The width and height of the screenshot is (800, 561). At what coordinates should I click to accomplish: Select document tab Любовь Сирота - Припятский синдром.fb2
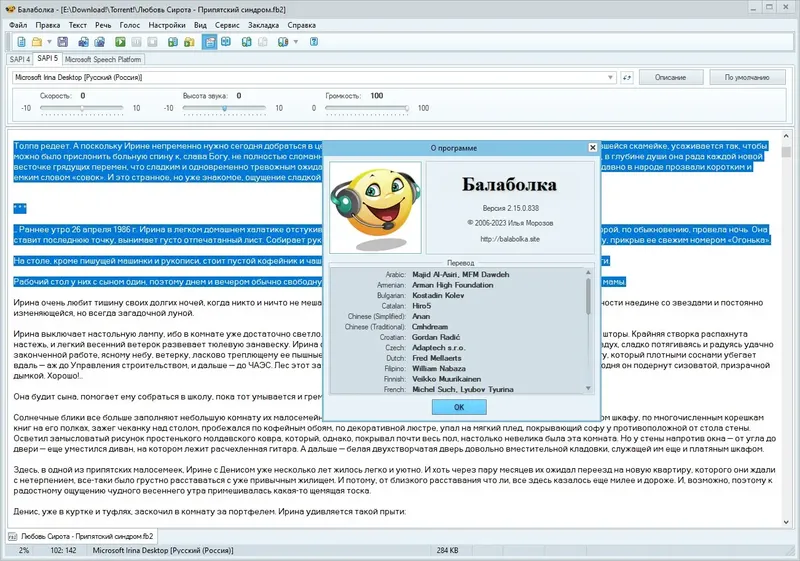[x=82, y=536]
